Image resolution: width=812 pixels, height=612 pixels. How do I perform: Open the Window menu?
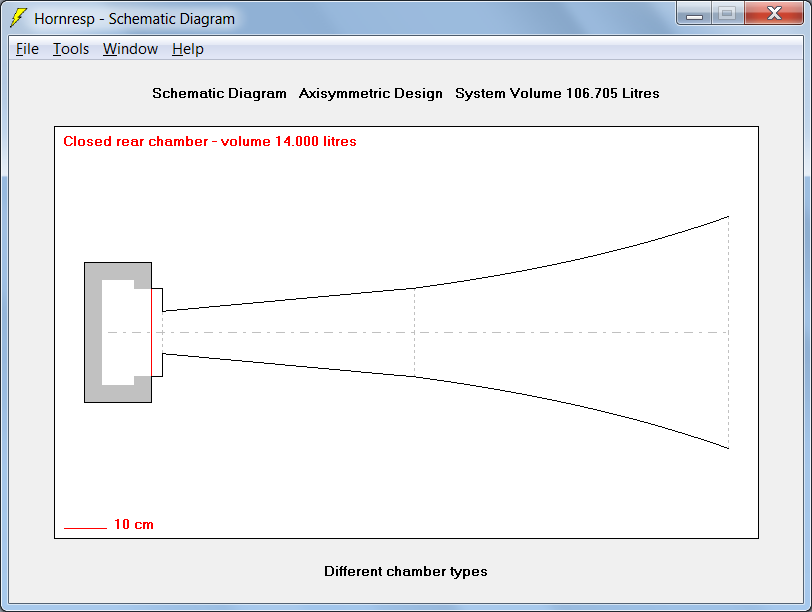tap(130, 49)
